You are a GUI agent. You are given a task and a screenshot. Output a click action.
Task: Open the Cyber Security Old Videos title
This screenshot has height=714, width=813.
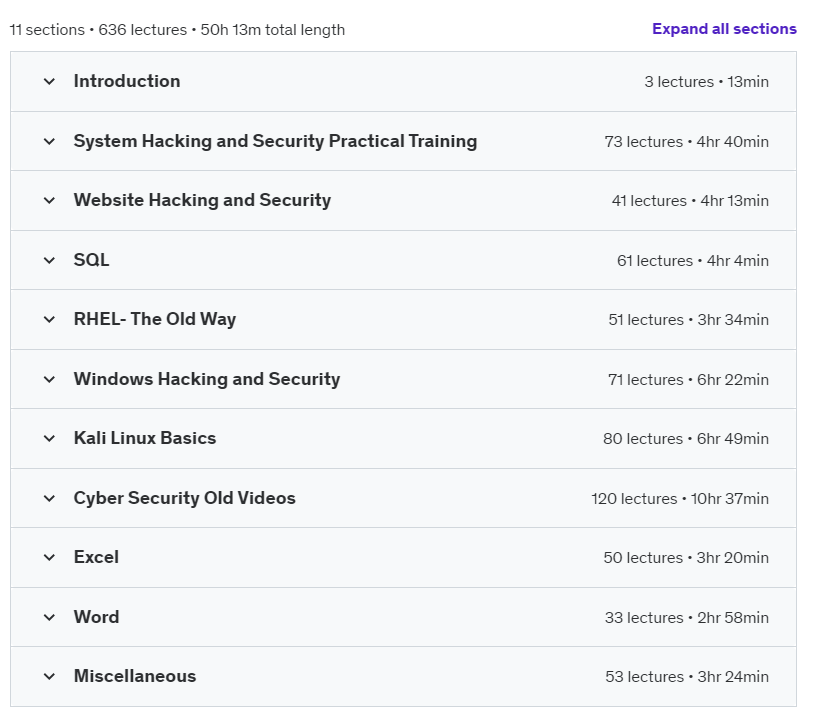click(x=185, y=498)
